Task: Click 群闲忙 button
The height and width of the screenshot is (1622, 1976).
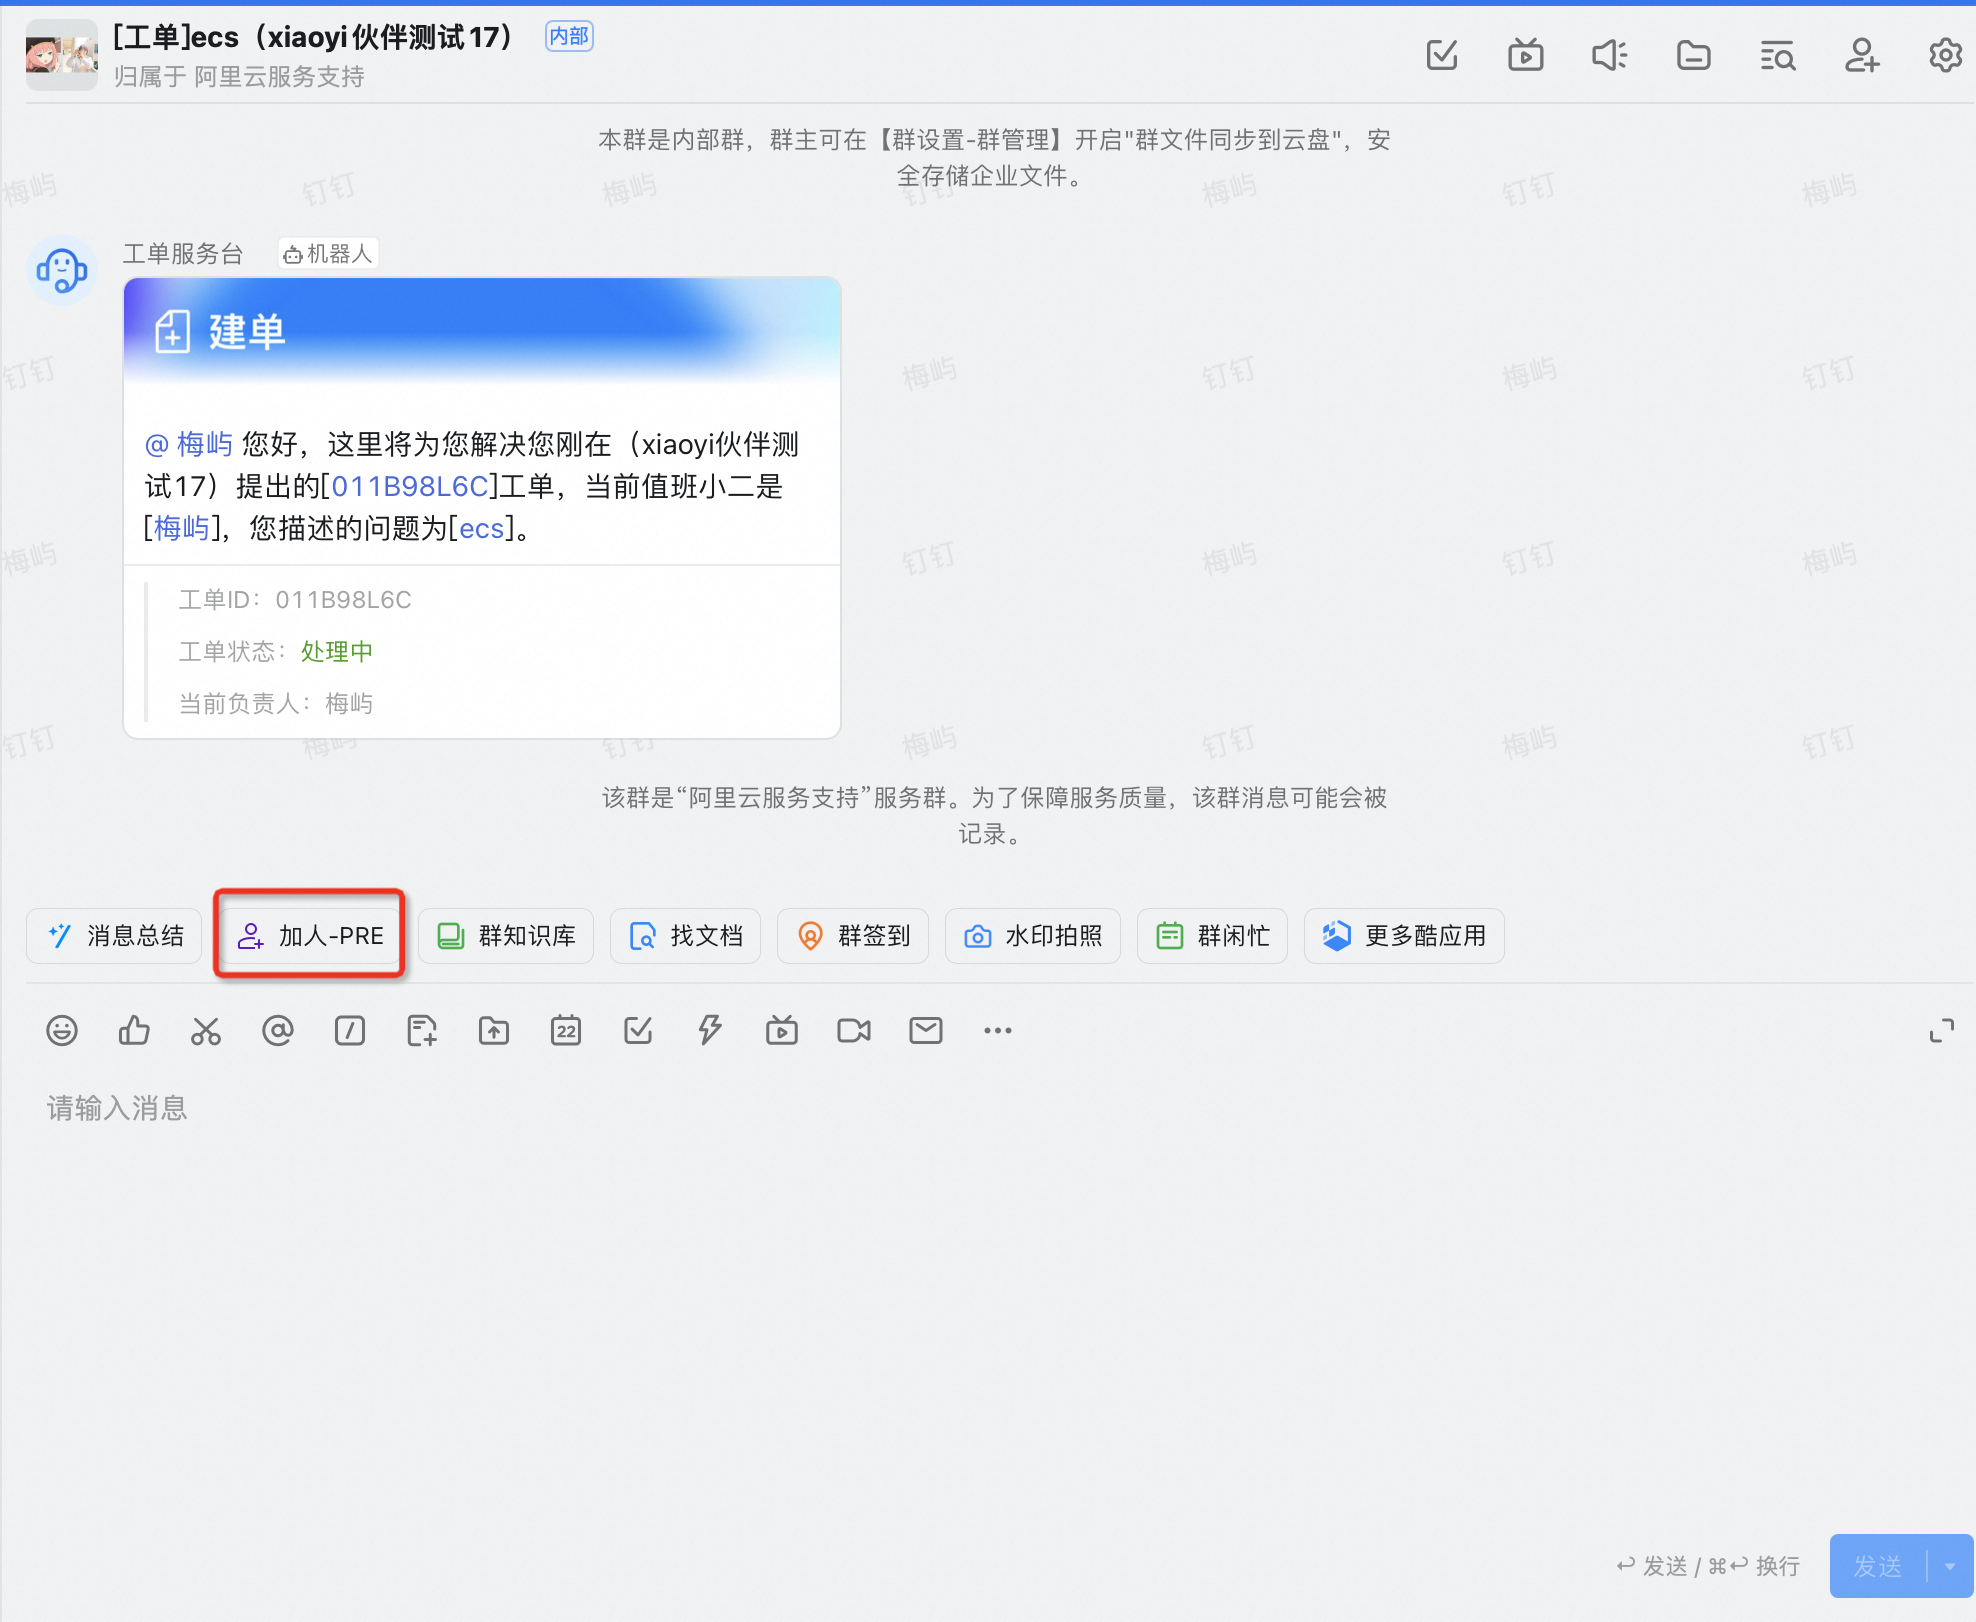Action: tap(1212, 936)
